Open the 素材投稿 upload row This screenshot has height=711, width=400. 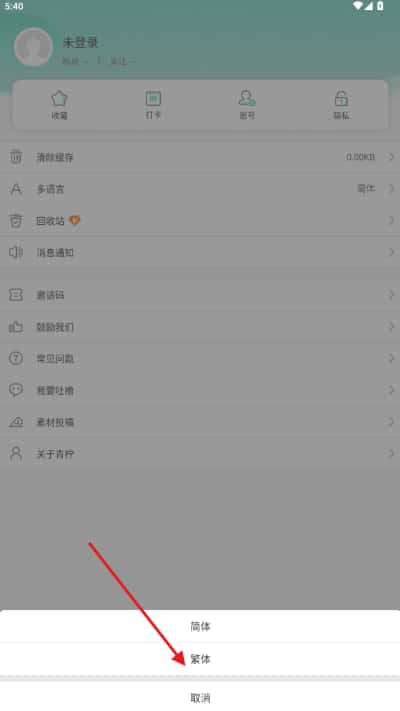coord(200,422)
